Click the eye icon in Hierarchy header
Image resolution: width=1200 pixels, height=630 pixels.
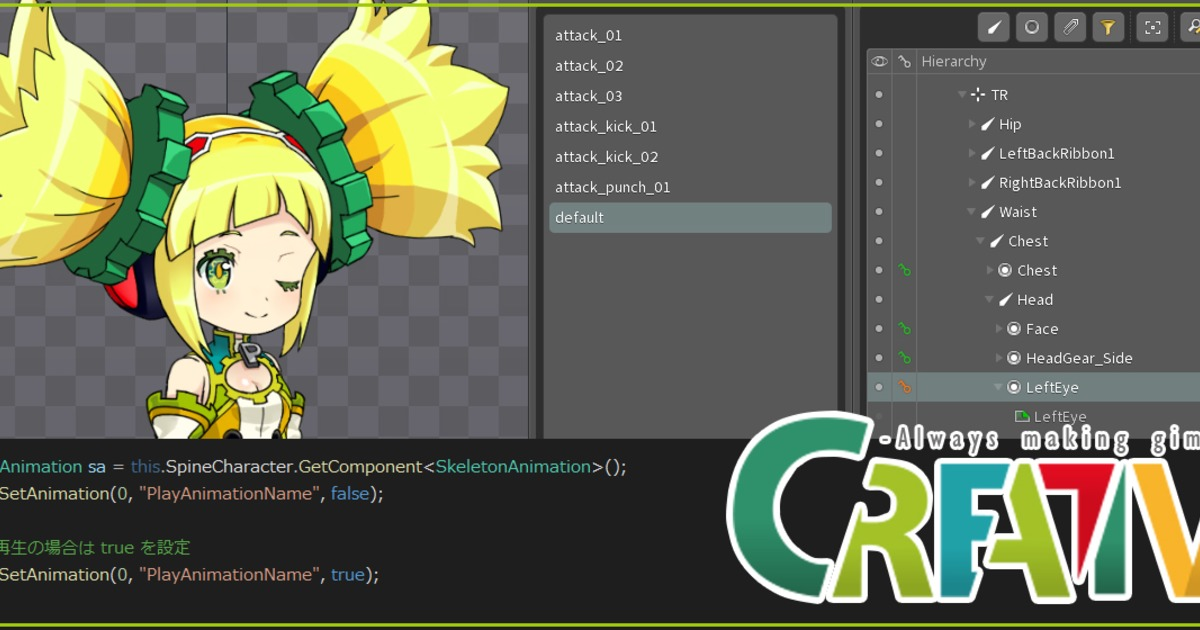[879, 61]
